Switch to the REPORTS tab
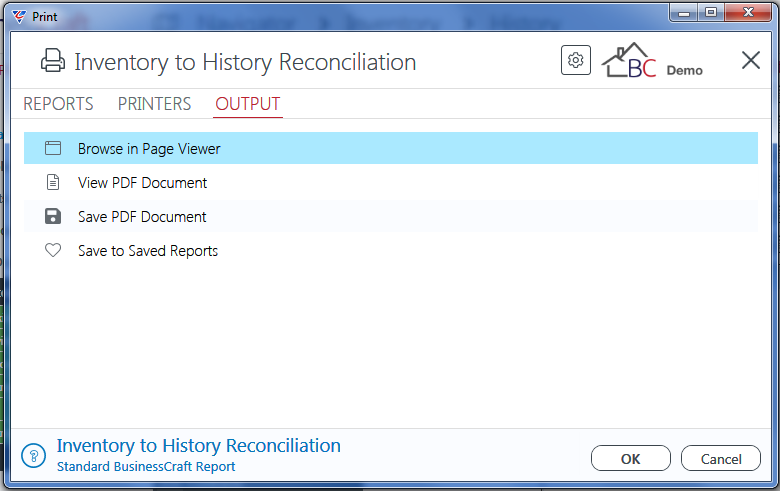The height and width of the screenshot is (491, 780). tap(58, 104)
